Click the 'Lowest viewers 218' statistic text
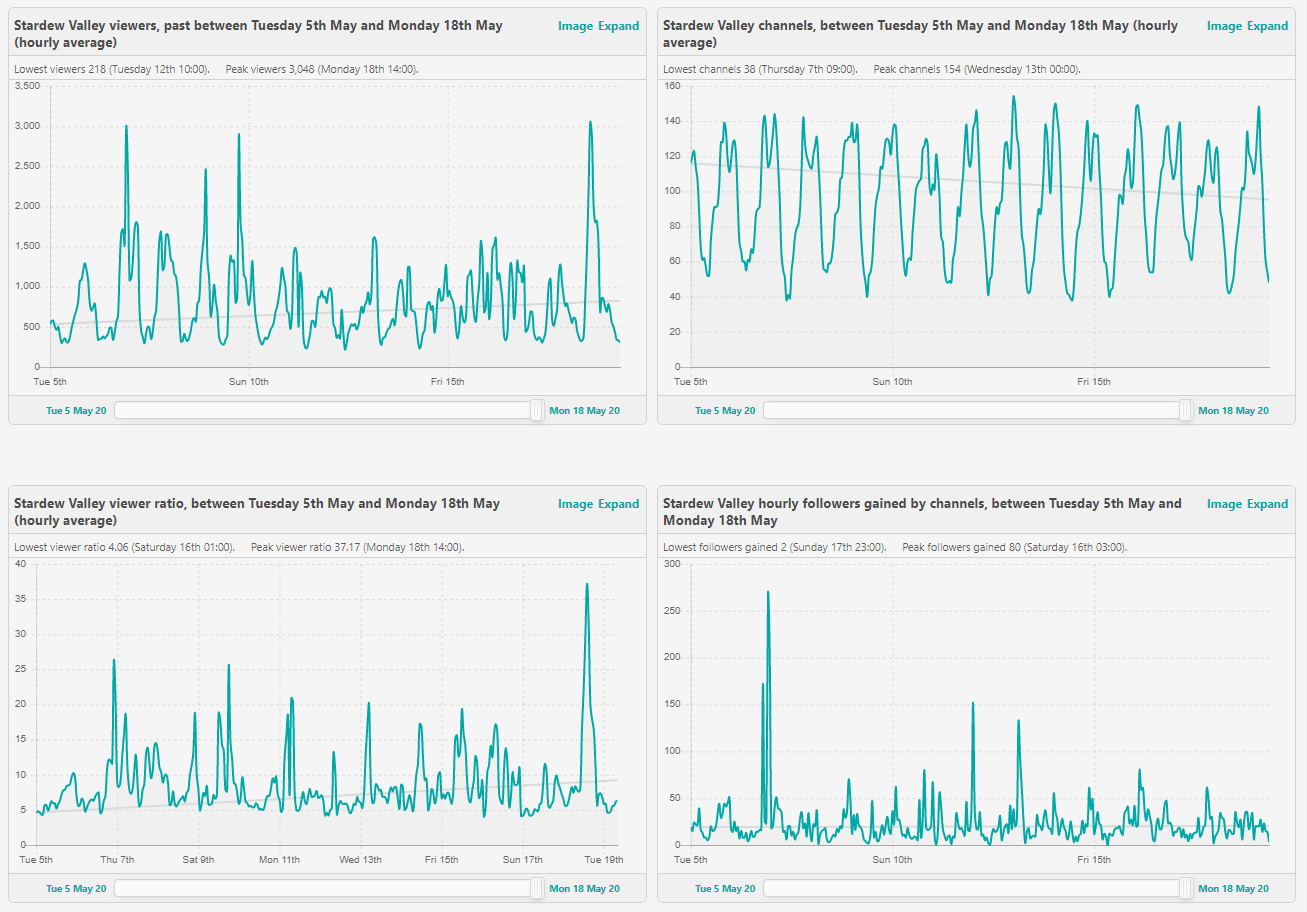This screenshot has width=1307, height=912. [x=112, y=69]
